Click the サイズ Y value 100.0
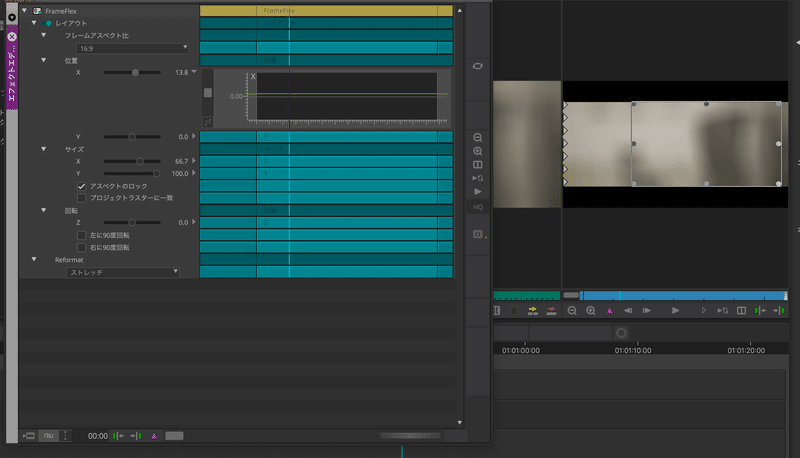The width and height of the screenshot is (800, 458). [x=180, y=173]
